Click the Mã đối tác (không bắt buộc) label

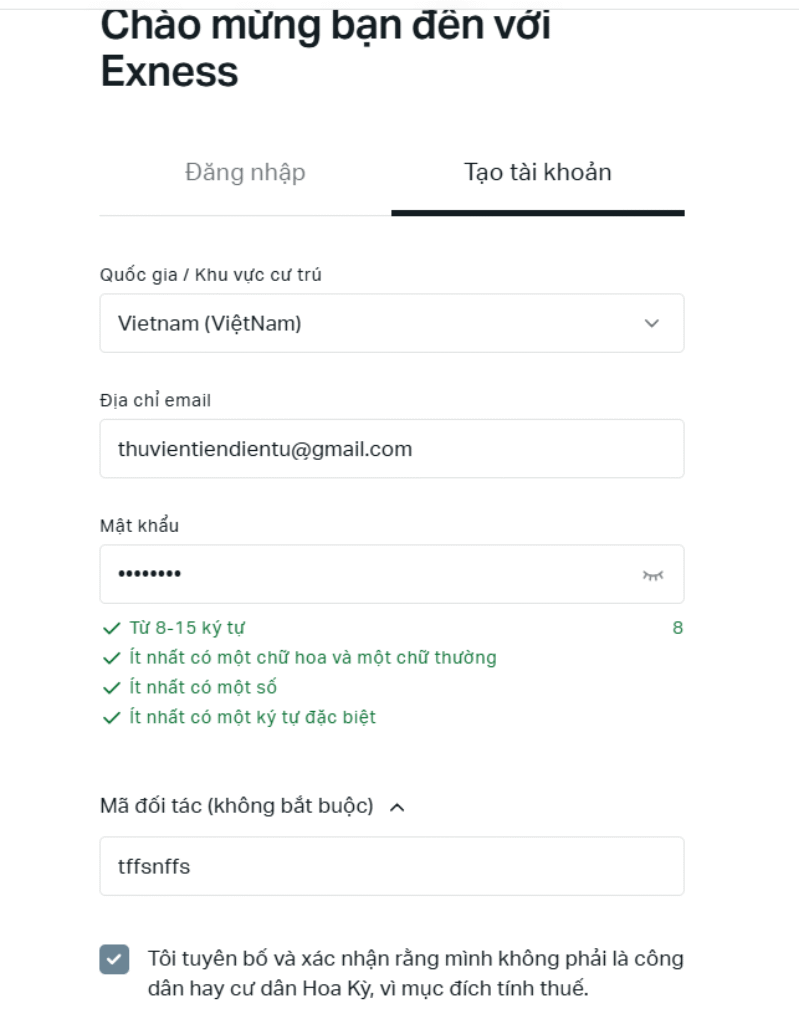click(237, 806)
